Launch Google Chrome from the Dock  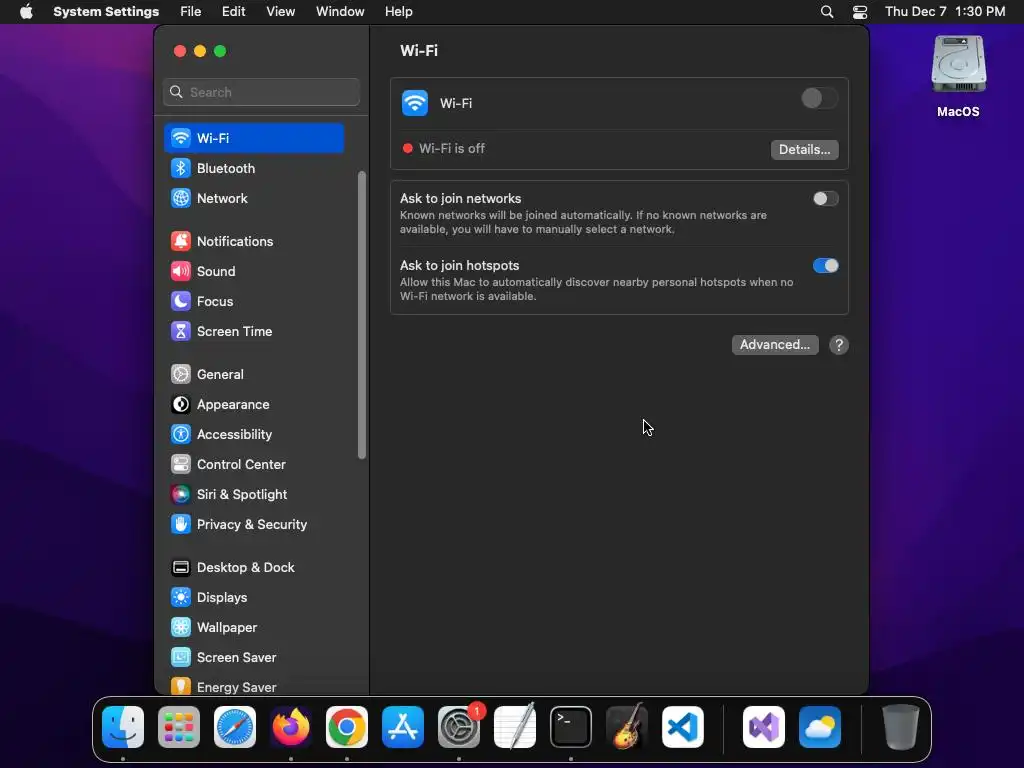(347, 727)
